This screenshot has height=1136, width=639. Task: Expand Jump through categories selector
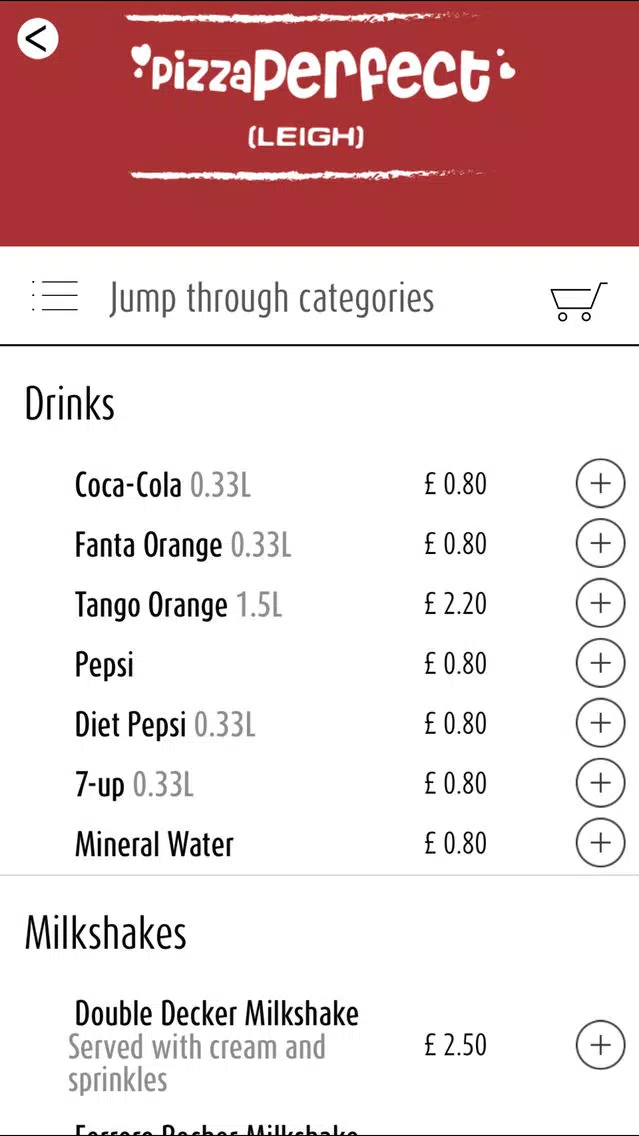[272, 298]
